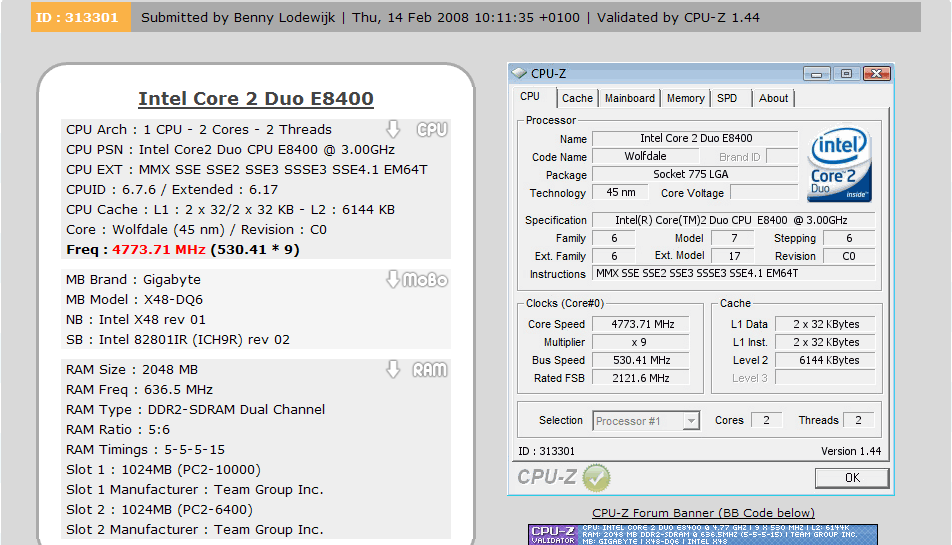
Task: Click the CPUID : 6.7.6 / Extended line
Action: pyautogui.click(x=172, y=189)
